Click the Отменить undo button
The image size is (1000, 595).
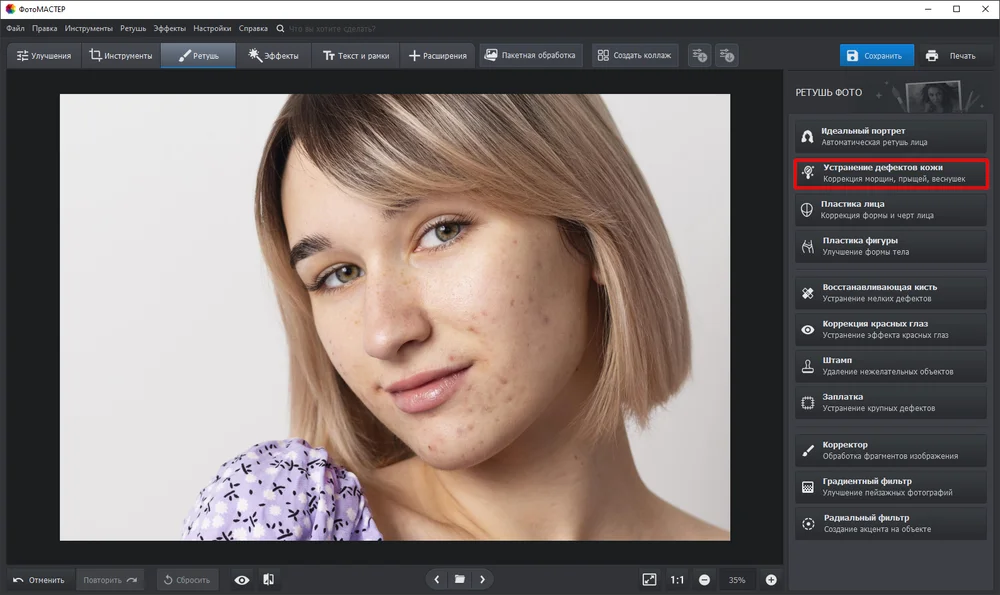click(40, 580)
